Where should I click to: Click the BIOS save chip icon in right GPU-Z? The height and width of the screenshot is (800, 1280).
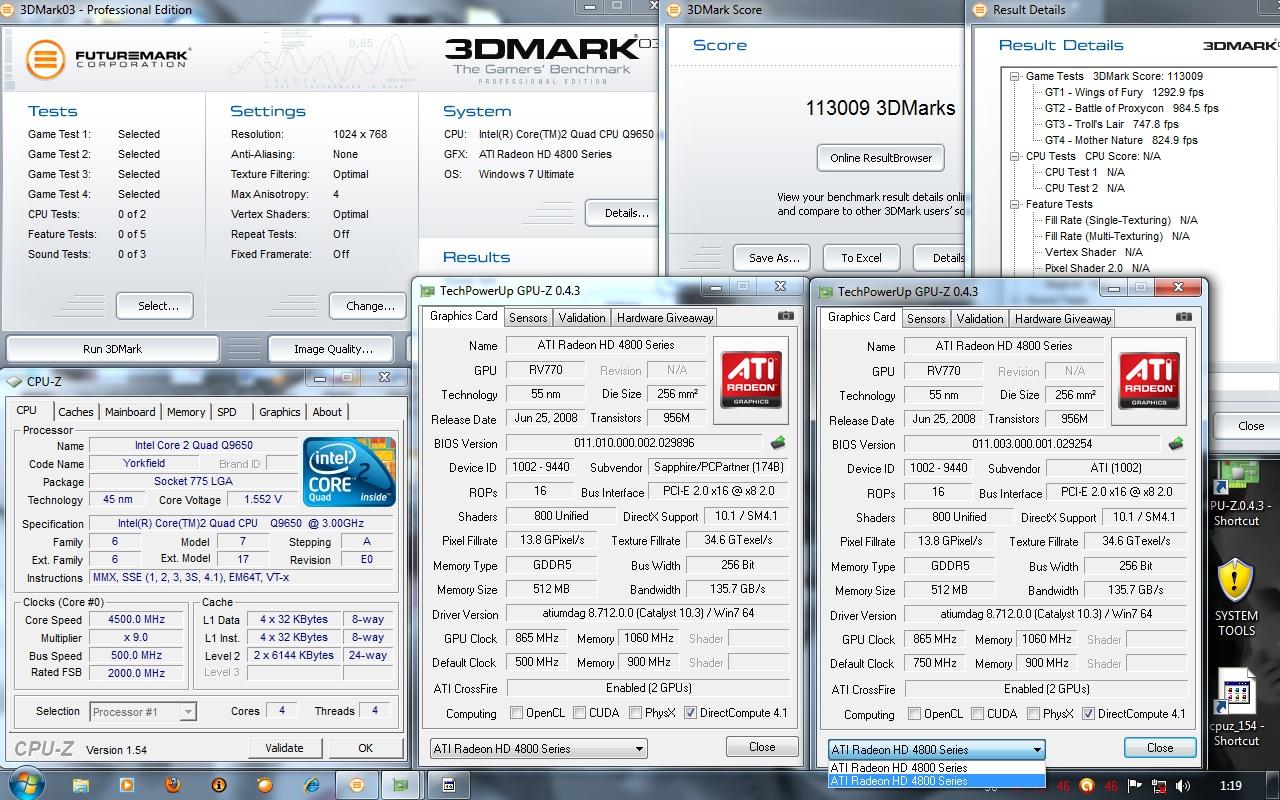1176,444
